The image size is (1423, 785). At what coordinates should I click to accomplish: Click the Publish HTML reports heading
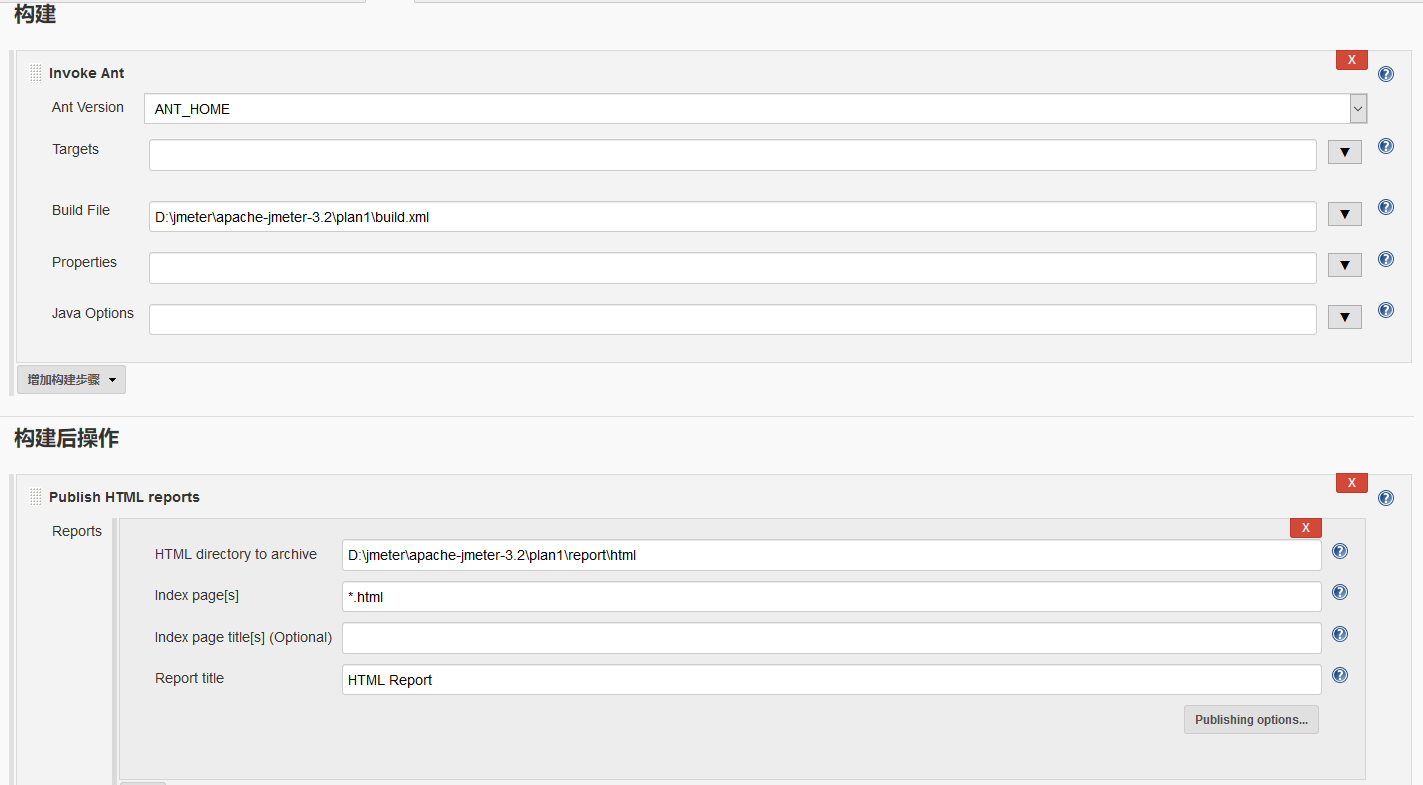click(124, 497)
